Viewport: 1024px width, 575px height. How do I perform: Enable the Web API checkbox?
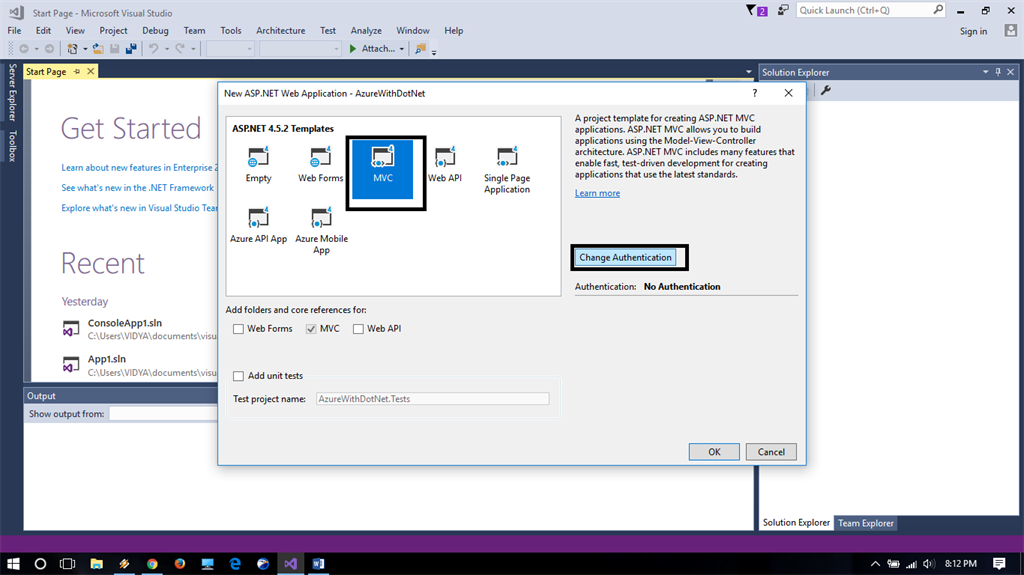(358, 329)
